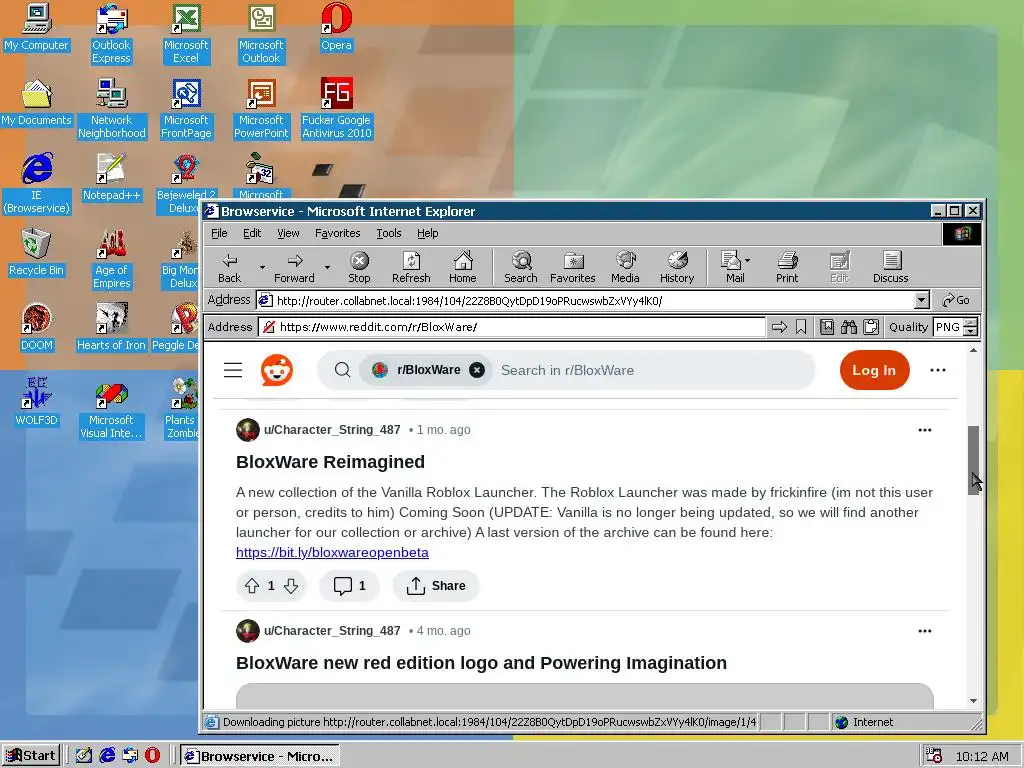Upvote the BloxWare Reimagined post
The height and width of the screenshot is (768, 1024).
click(x=252, y=586)
